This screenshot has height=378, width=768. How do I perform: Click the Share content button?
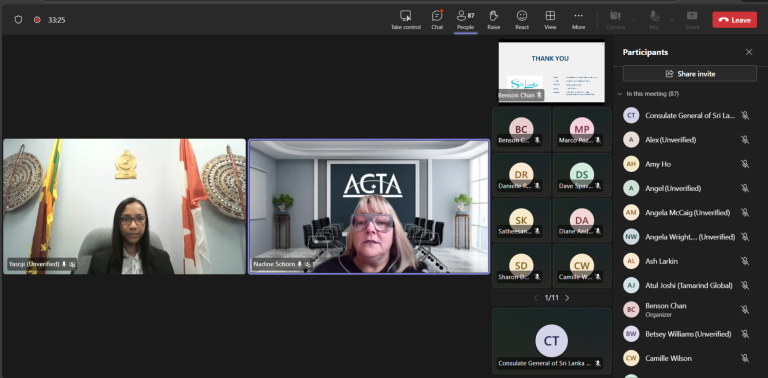(x=692, y=20)
